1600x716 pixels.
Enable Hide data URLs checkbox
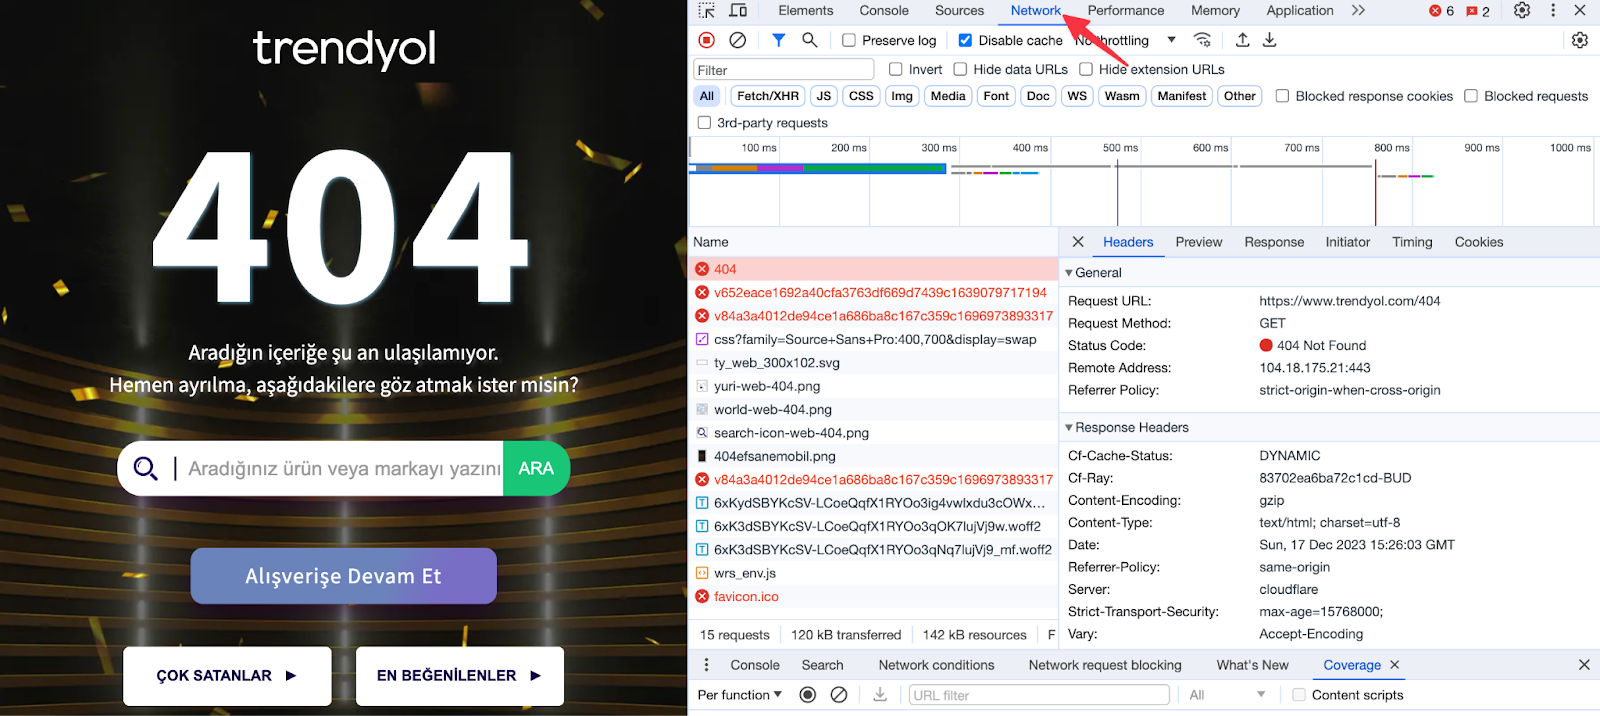960,69
